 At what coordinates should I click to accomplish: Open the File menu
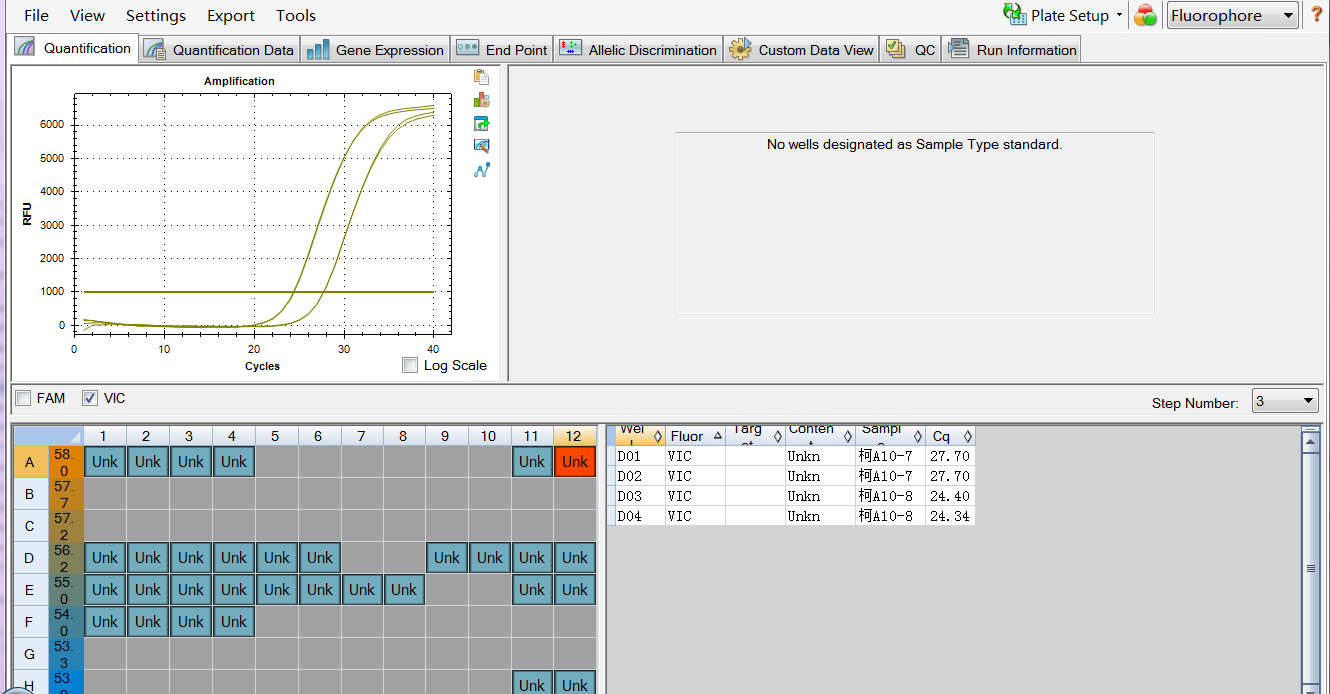coord(36,15)
